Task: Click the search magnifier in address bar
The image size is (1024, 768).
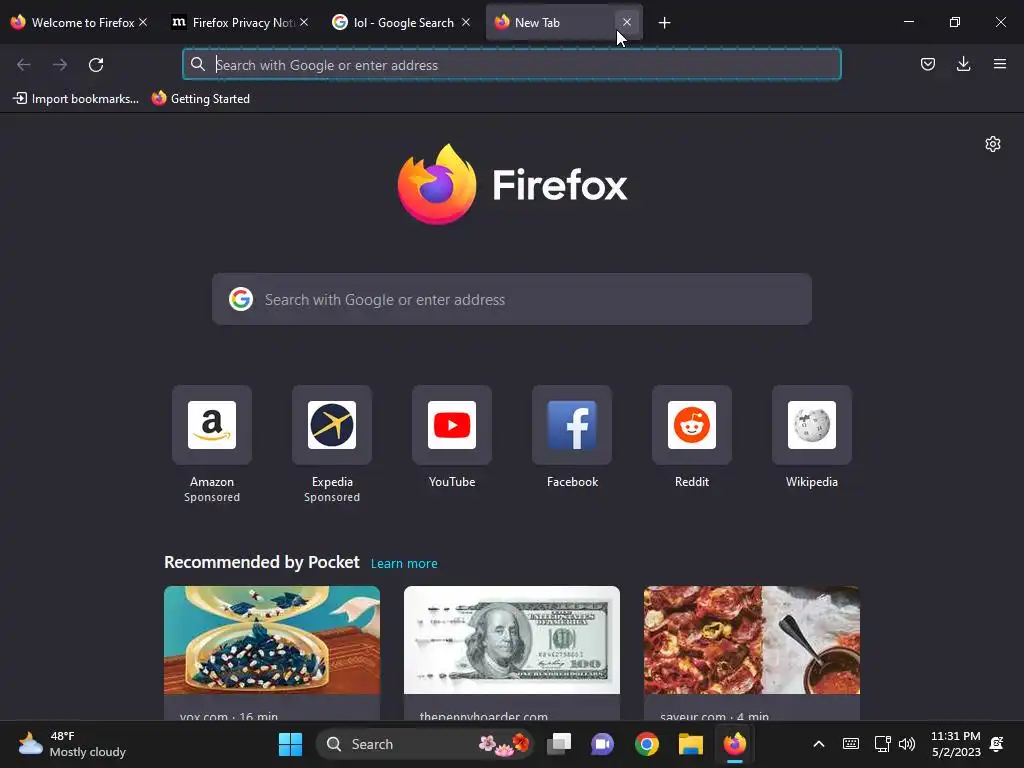Action: [x=198, y=64]
